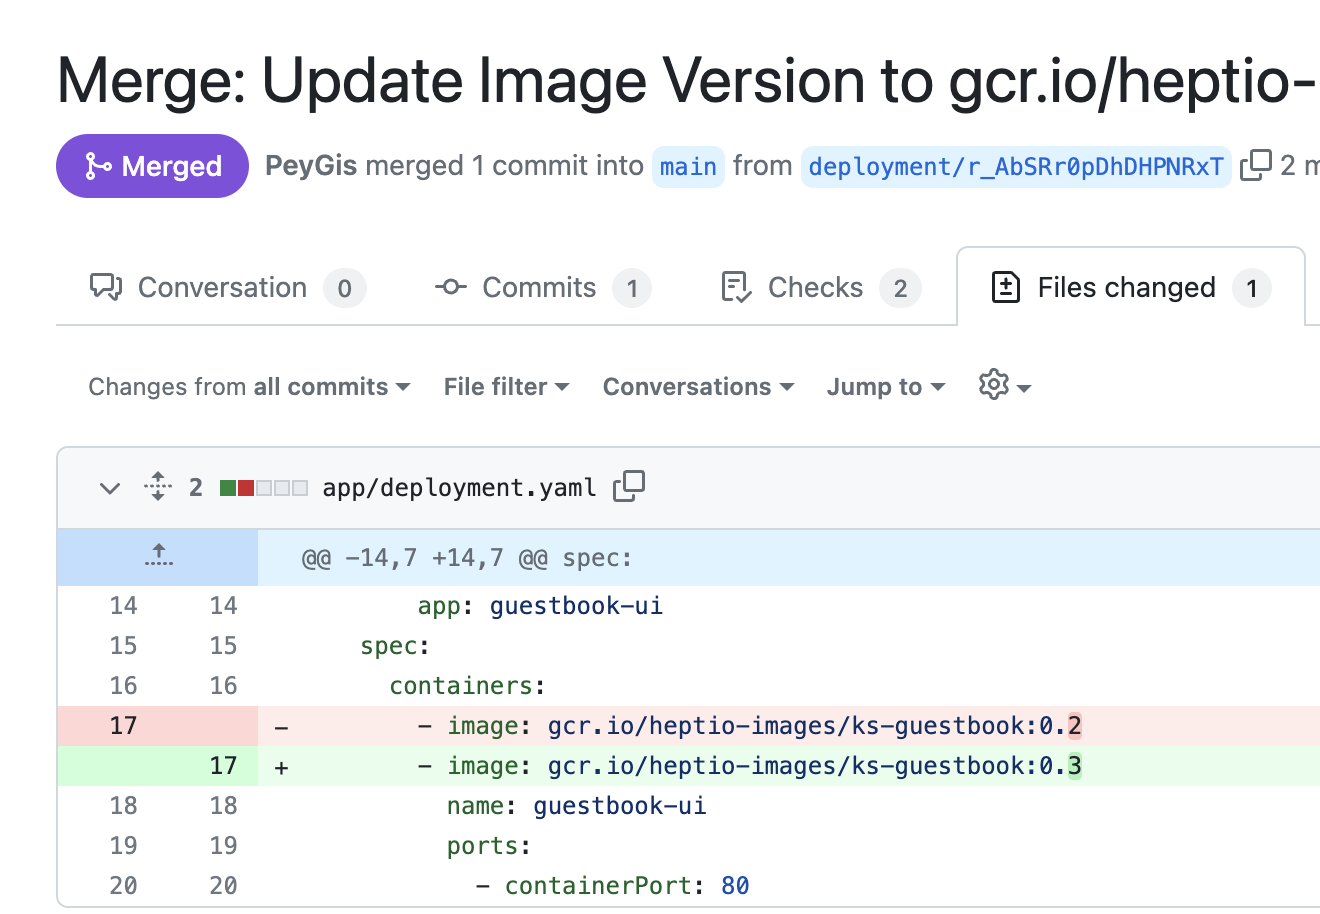Switch to the Checks tab
Screen dimensions: 1320x914
click(x=819, y=288)
